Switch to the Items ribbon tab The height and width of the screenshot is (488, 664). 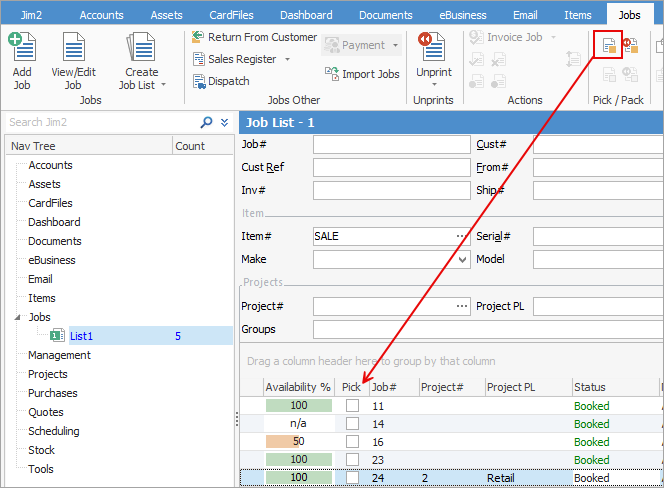tap(578, 15)
